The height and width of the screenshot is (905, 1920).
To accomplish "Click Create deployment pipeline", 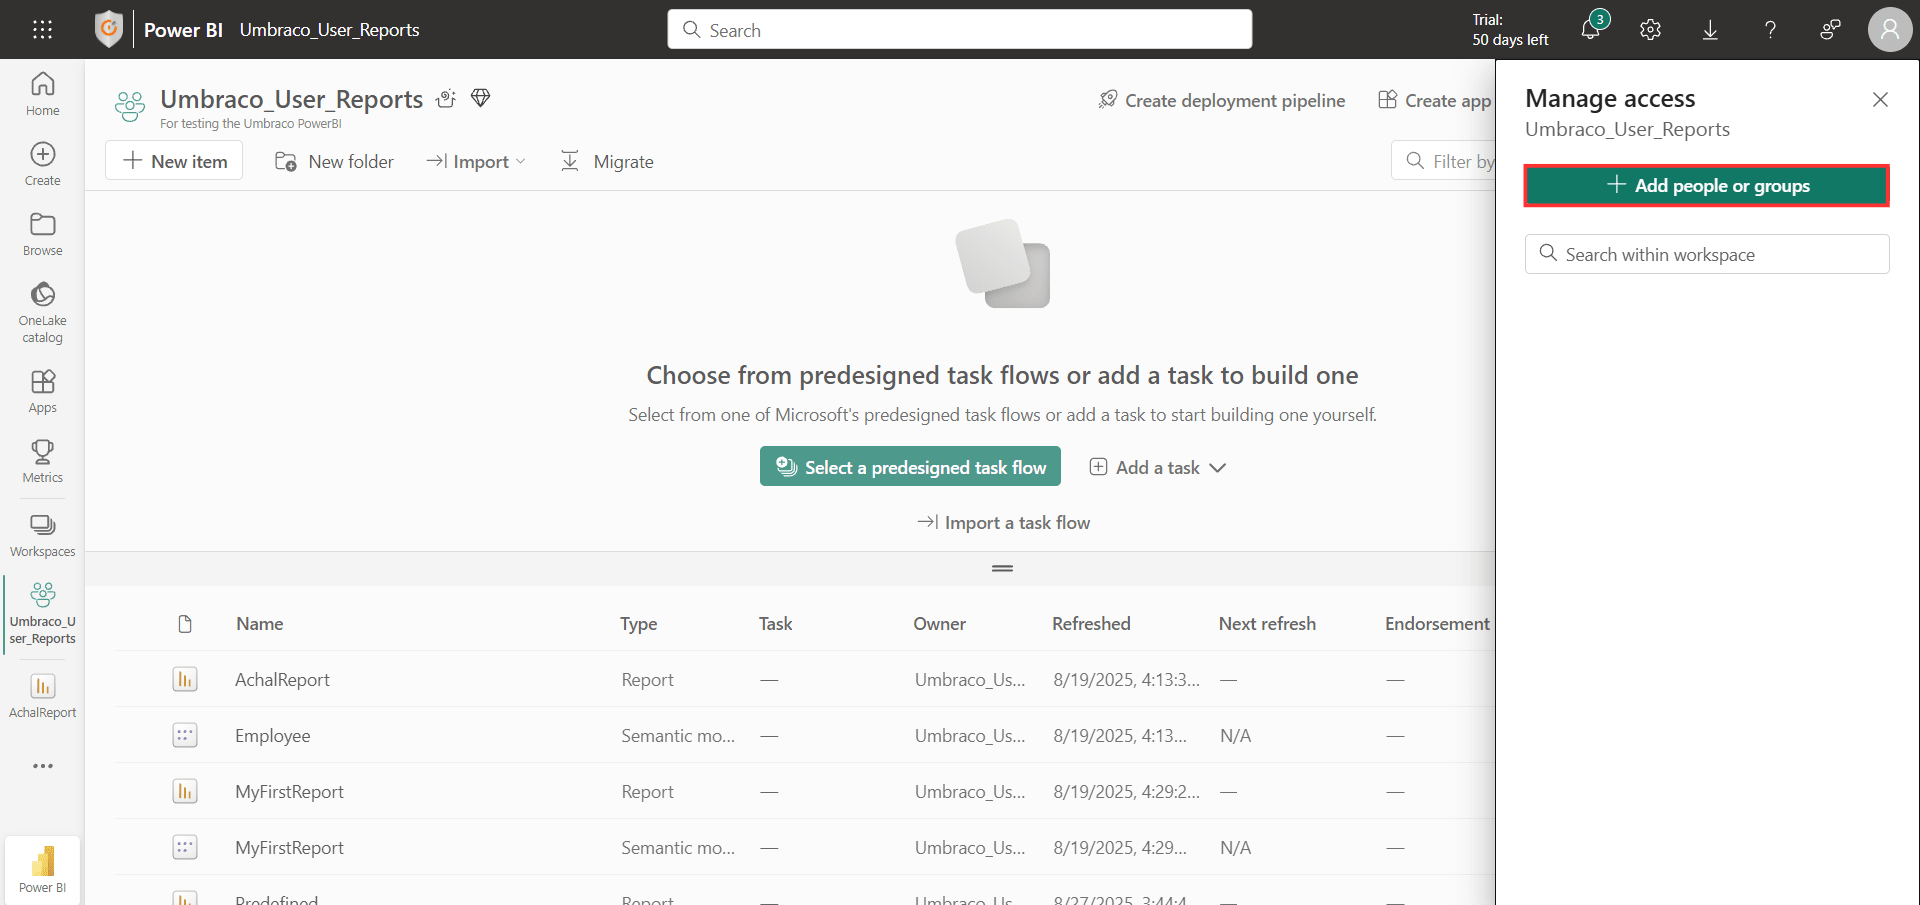I will [1222, 100].
